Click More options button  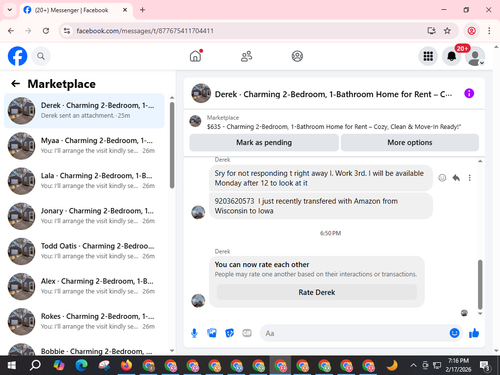point(410,142)
